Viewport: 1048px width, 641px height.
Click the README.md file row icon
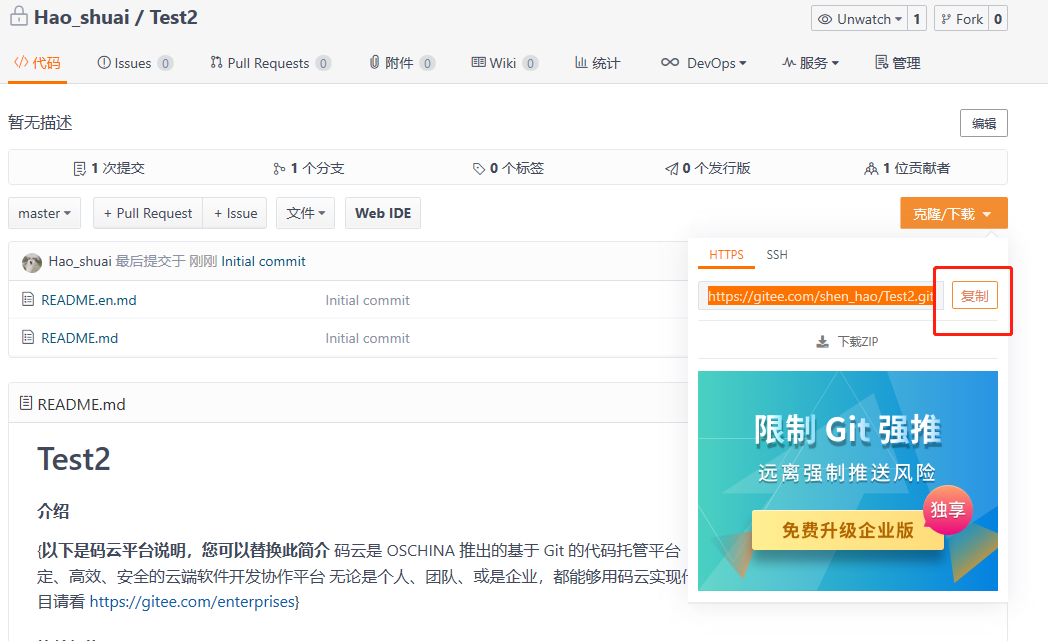click(x=27, y=338)
